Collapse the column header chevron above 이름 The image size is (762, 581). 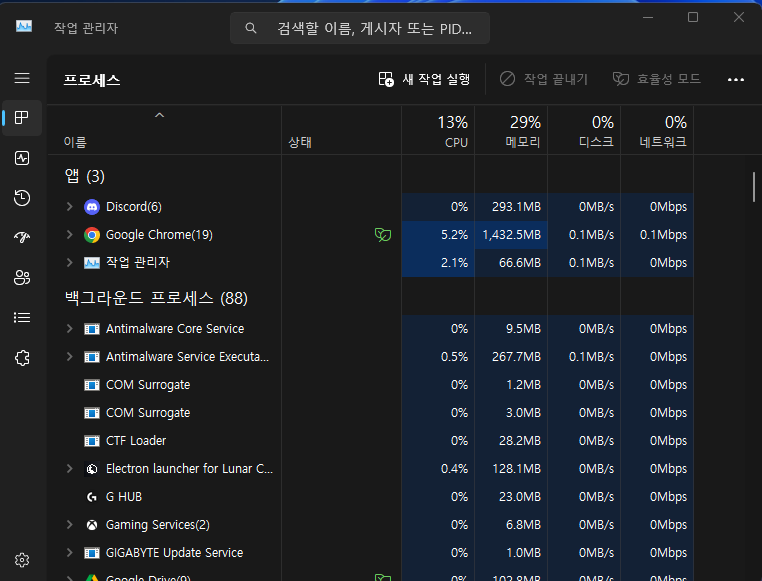[x=159, y=115]
